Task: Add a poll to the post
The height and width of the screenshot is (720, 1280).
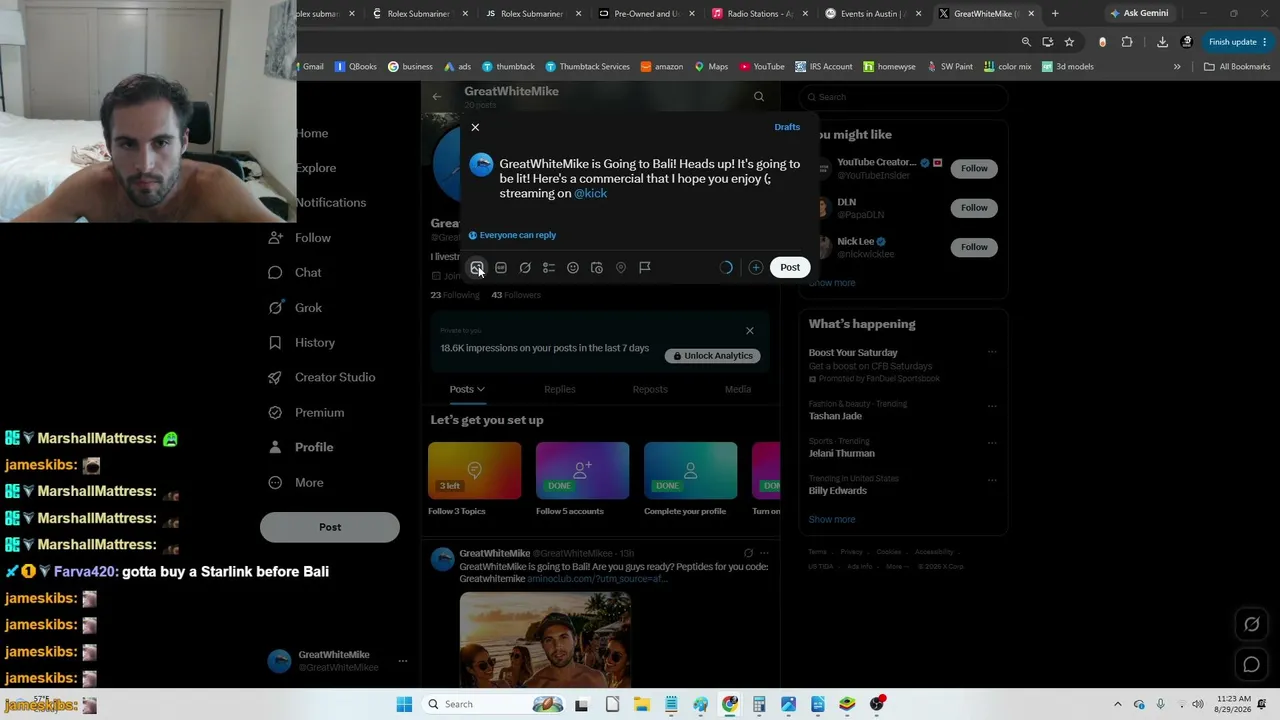Action: [549, 268]
